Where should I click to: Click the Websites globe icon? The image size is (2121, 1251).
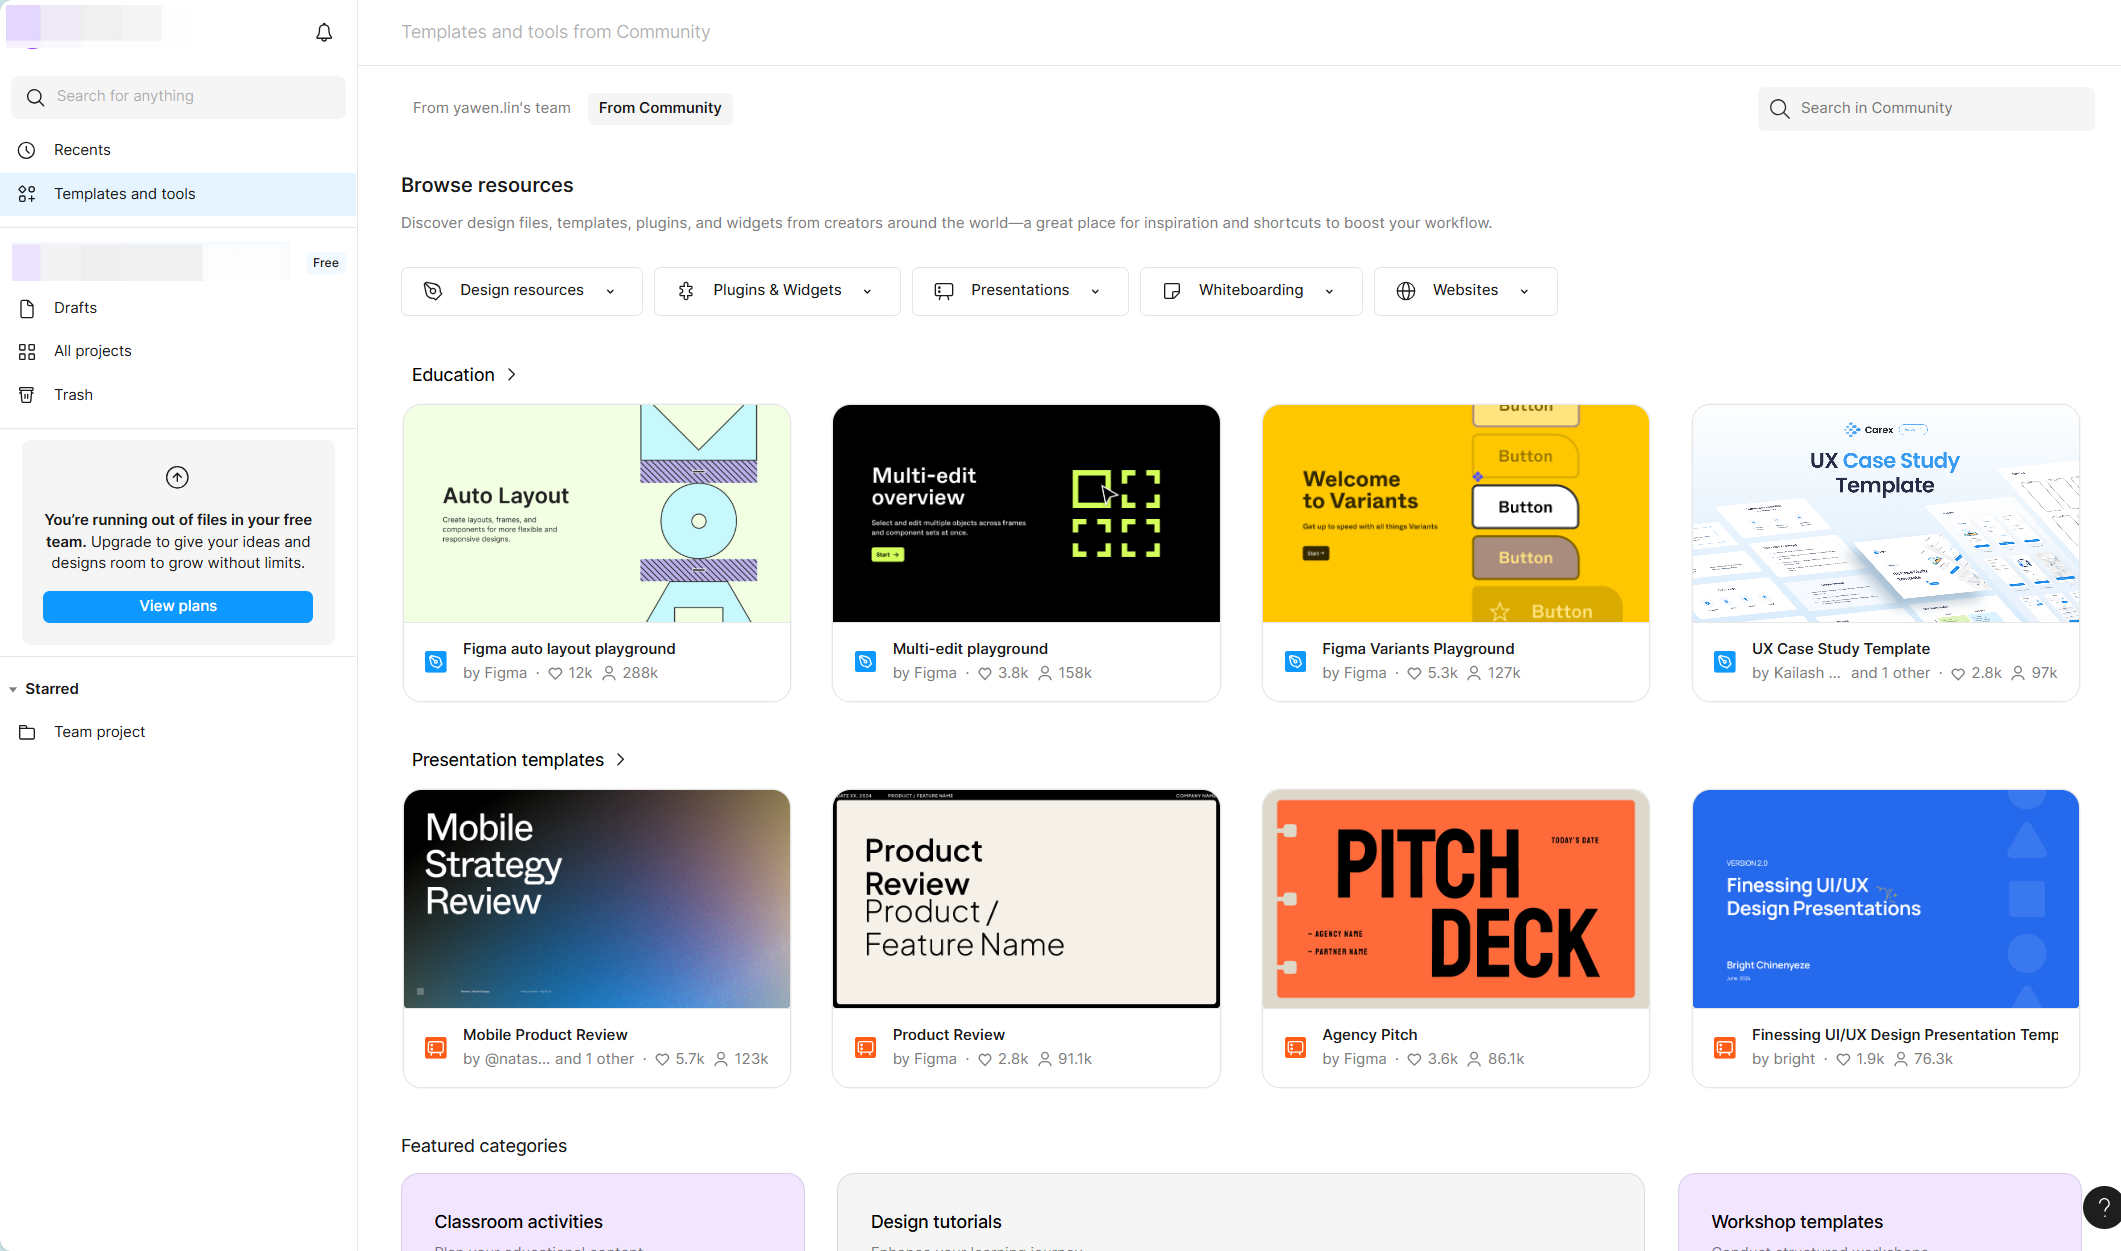(1406, 291)
